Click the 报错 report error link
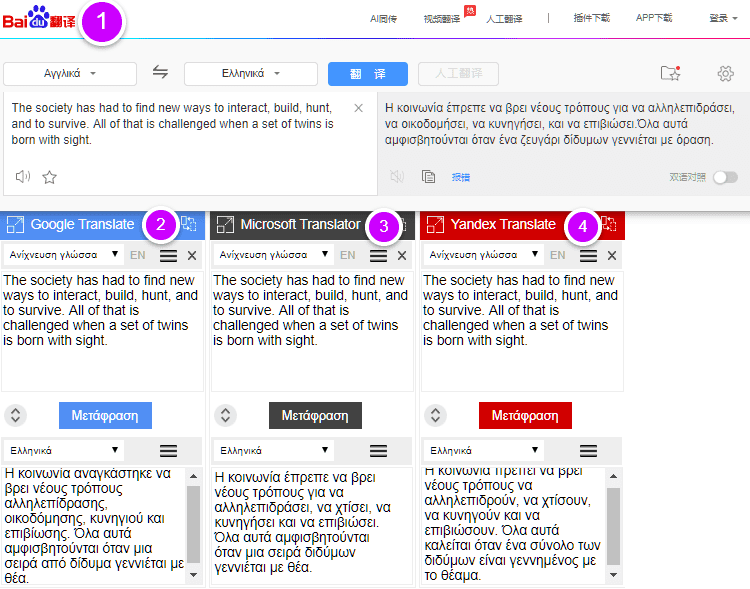The height and width of the screenshot is (589, 750). click(x=461, y=178)
